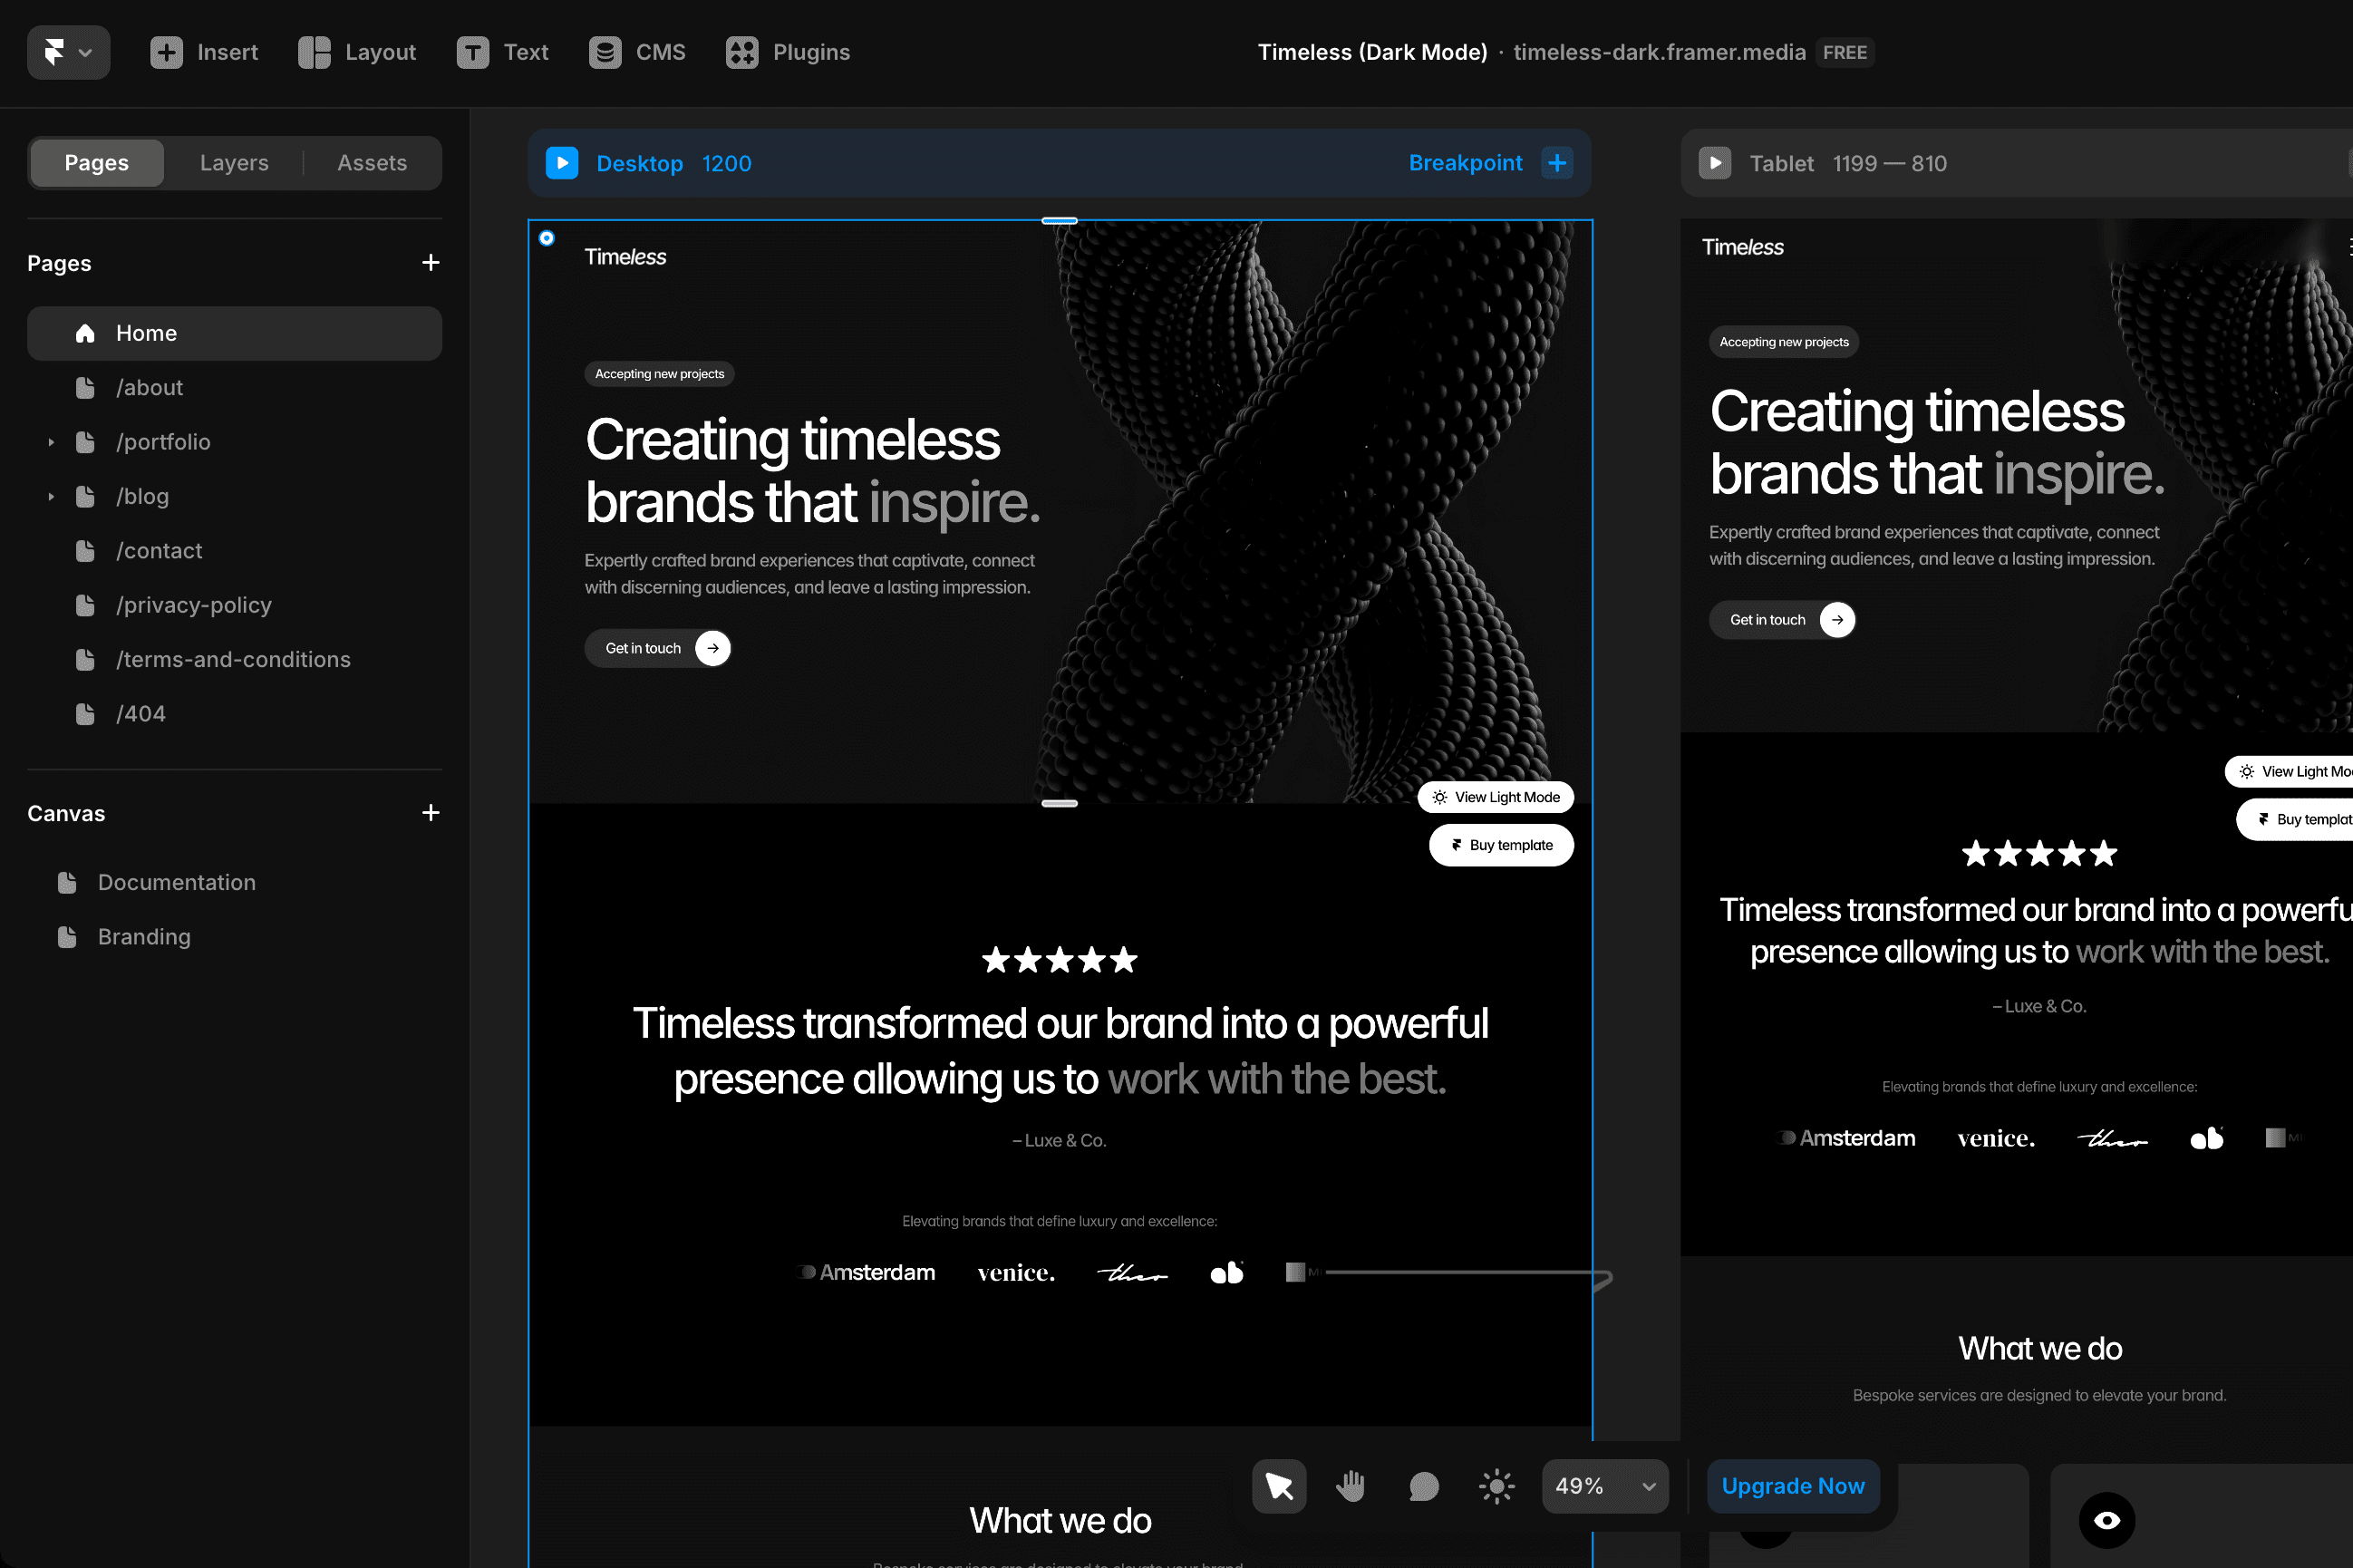Screen dimensions: 2353x1568
Task: Toggle canvas light/dark theme sun icon
Action: point(1496,1486)
